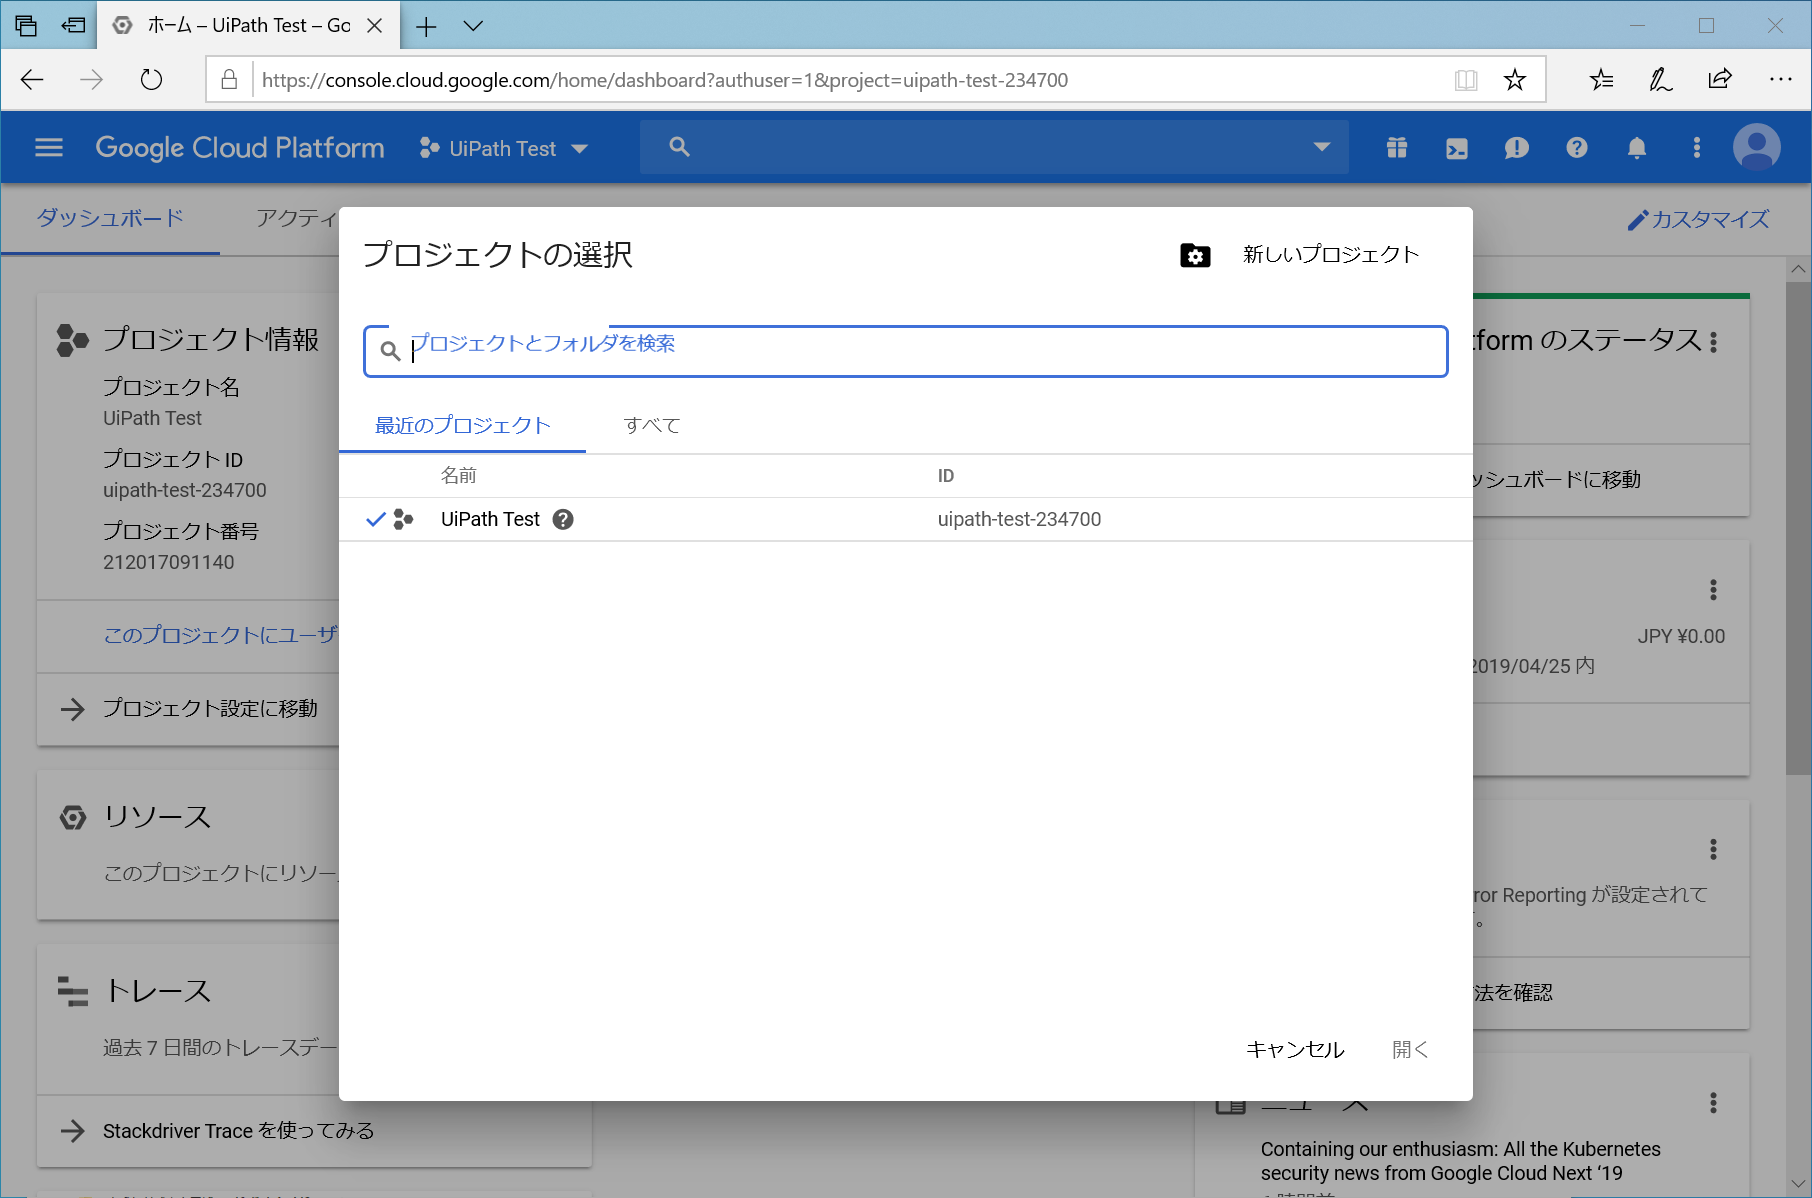This screenshot has height=1198, width=1812.
Task: Expand the header search bar dropdown arrow
Action: tap(1322, 147)
